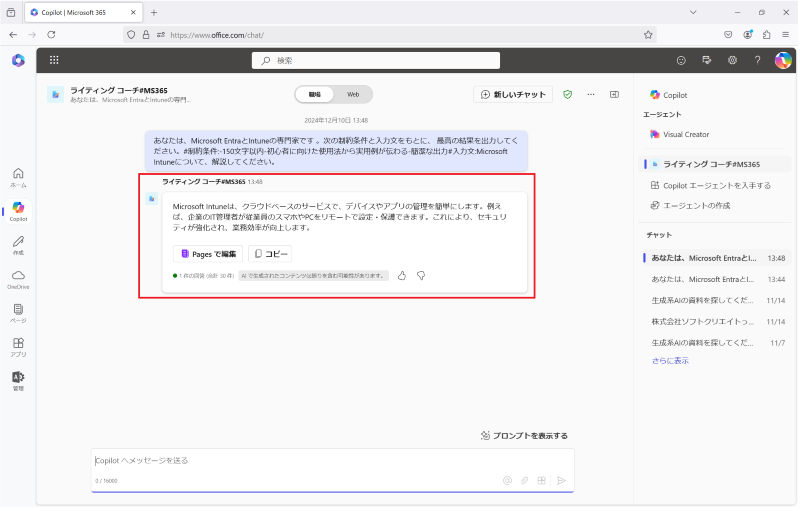This screenshot has width=800, height=511.
Task: Open the header chat notes icon
Action: (707, 60)
